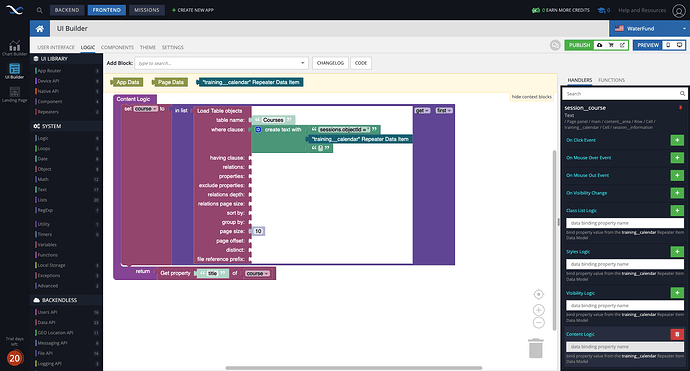Screen dimensions: 690x371
Task: Switch to the BACKEND tab
Action: click(x=67, y=10)
